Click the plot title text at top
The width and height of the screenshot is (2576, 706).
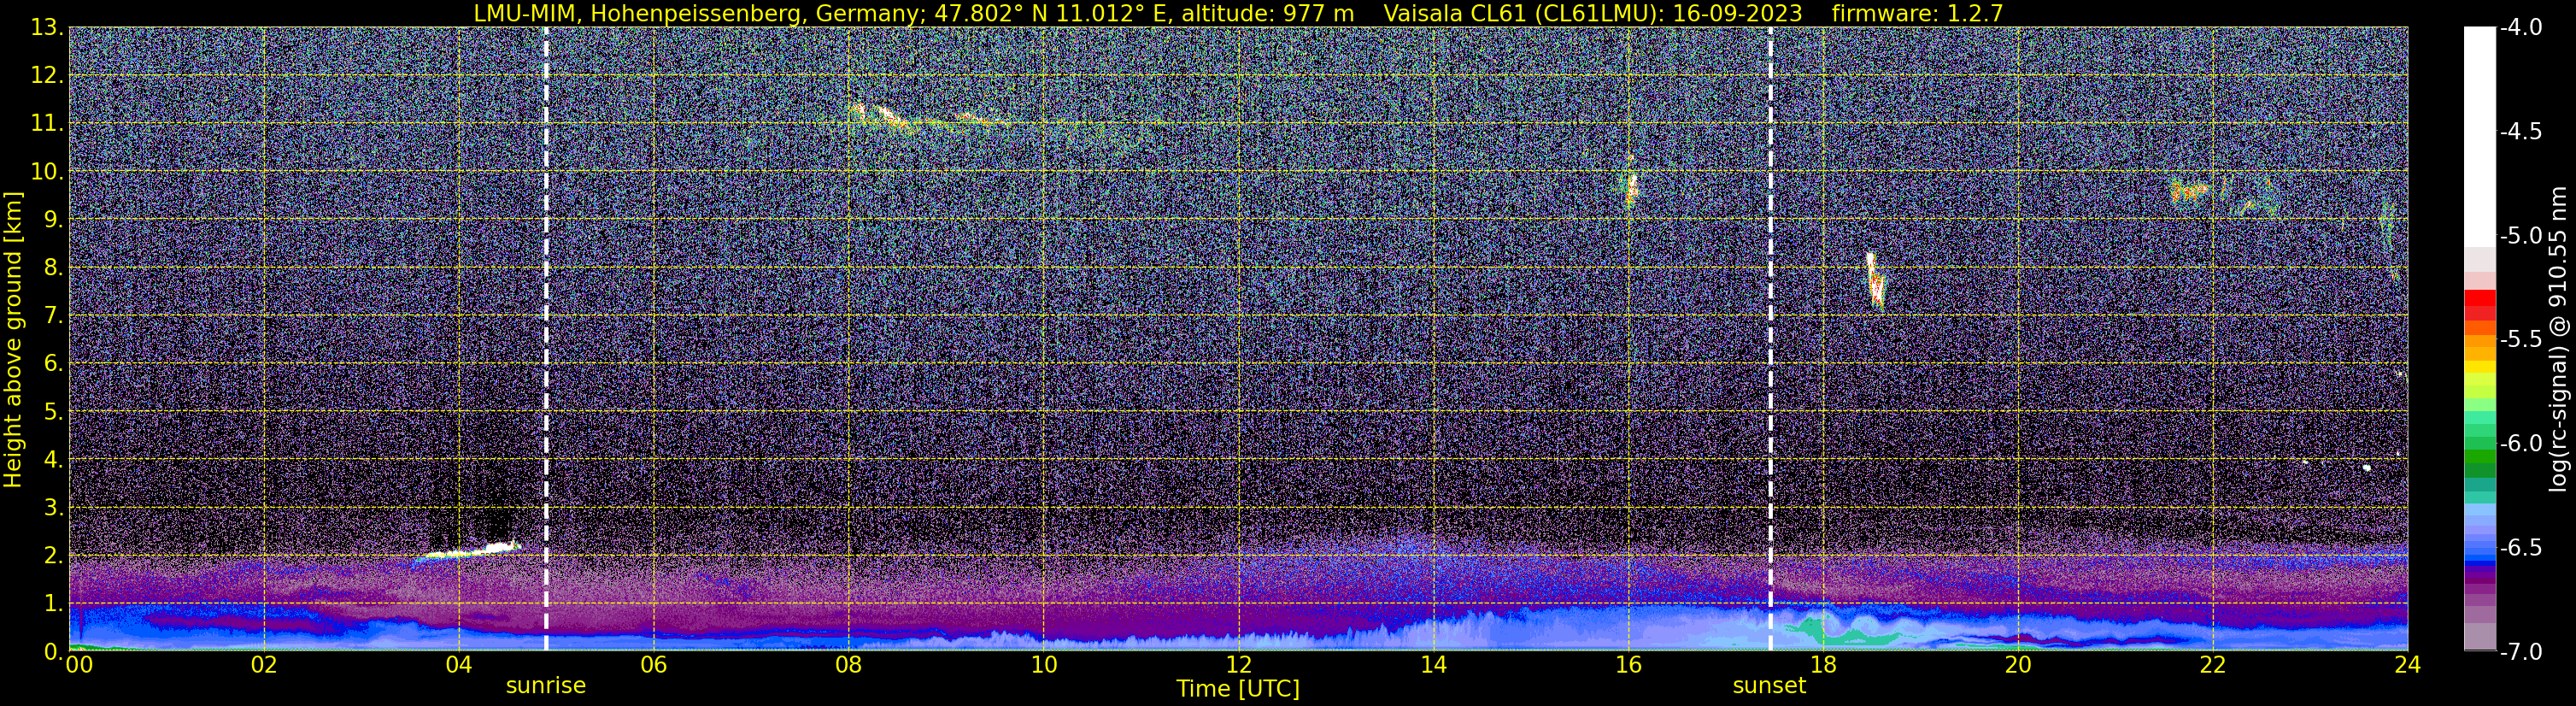tap(1238, 13)
